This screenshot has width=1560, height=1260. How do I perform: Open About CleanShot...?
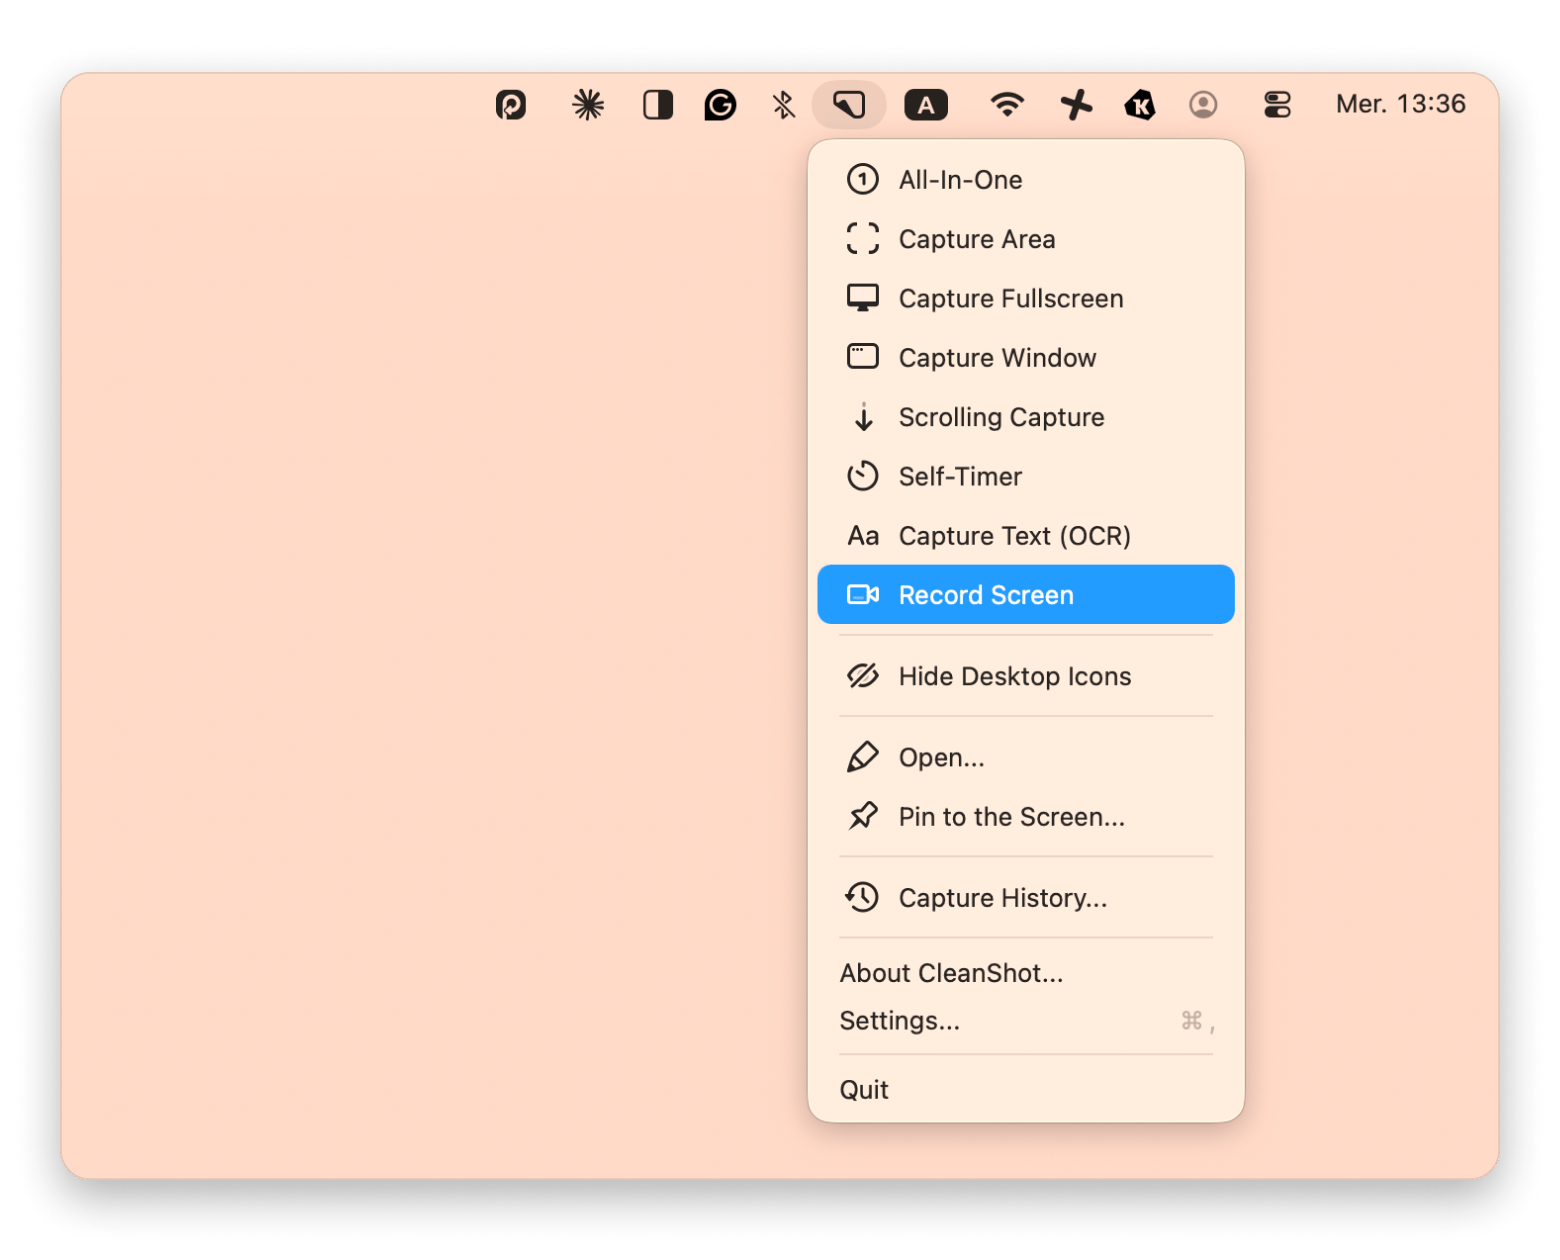1026,973
